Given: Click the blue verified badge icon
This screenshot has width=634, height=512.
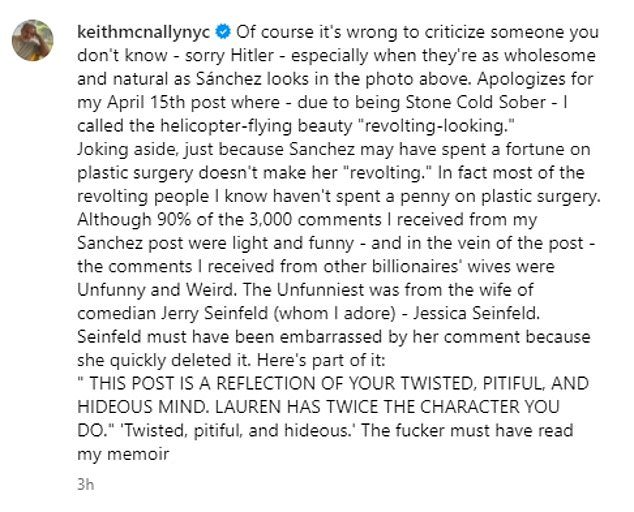Looking at the screenshot, I should coord(223,32).
